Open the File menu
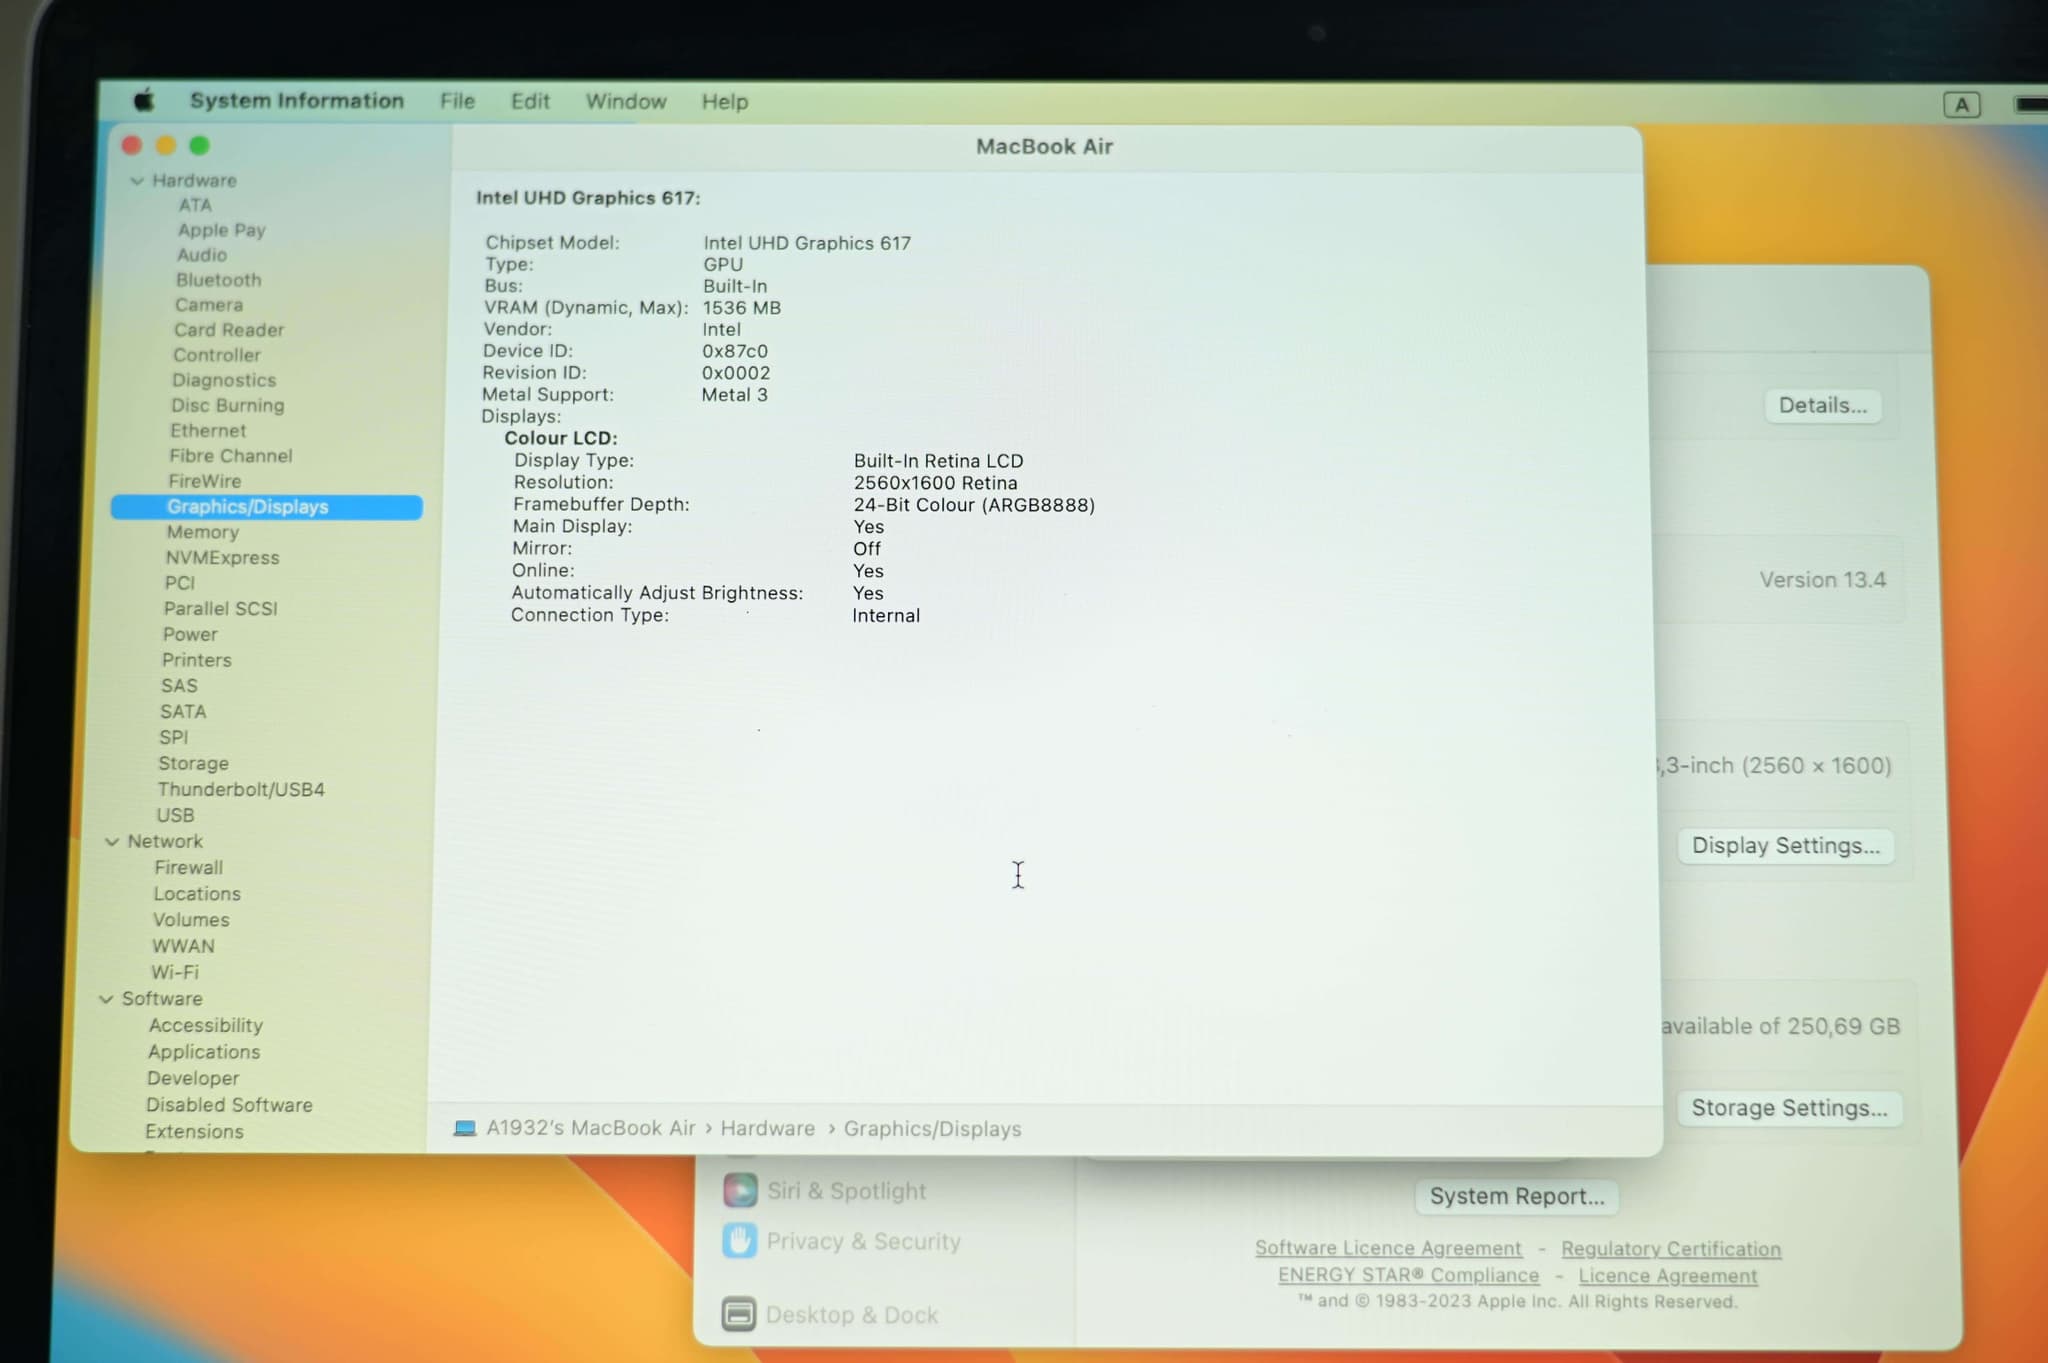 pos(457,101)
